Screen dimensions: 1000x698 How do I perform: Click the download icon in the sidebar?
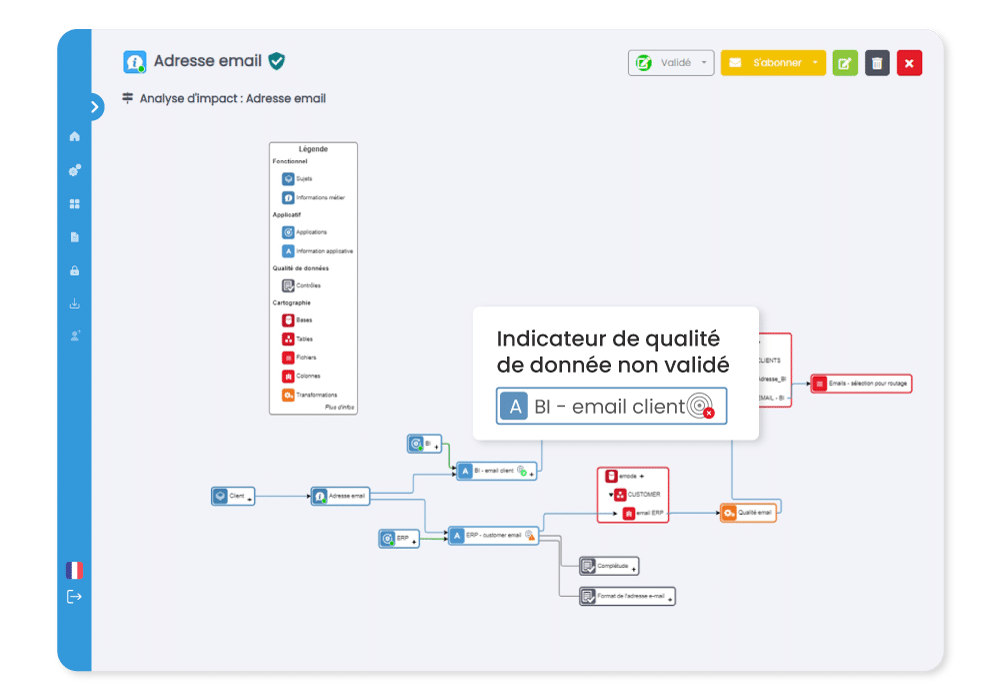coord(74,304)
